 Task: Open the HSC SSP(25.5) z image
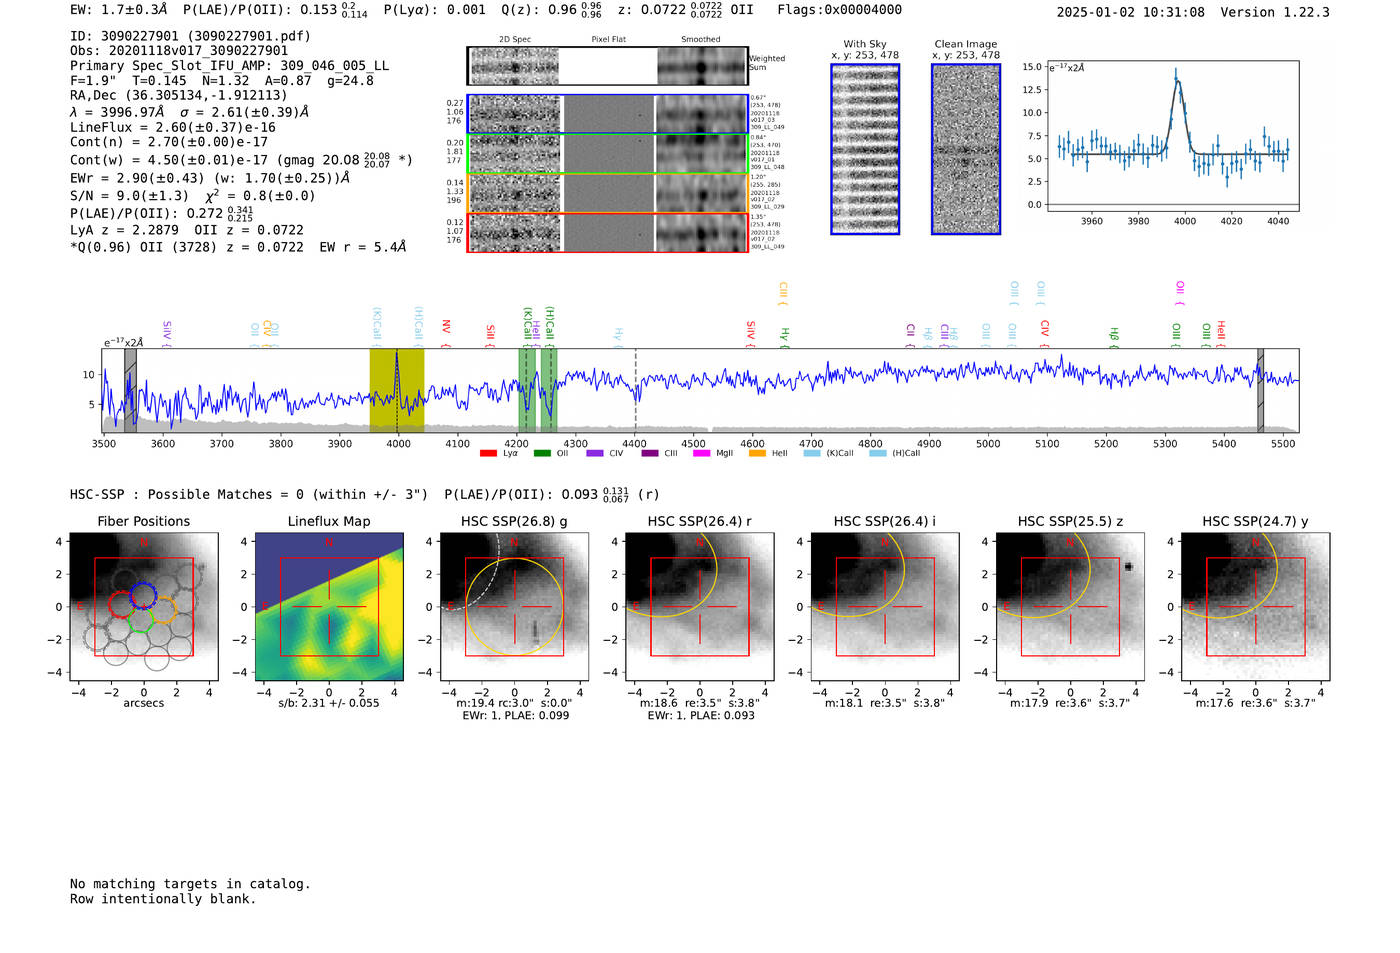tap(1070, 606)
